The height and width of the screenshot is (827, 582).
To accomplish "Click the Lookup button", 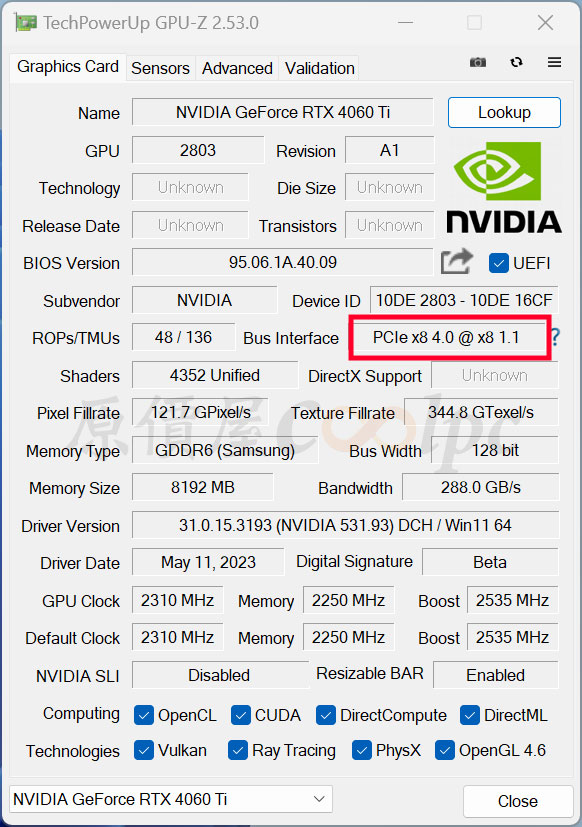I will [x=504, y=112].
